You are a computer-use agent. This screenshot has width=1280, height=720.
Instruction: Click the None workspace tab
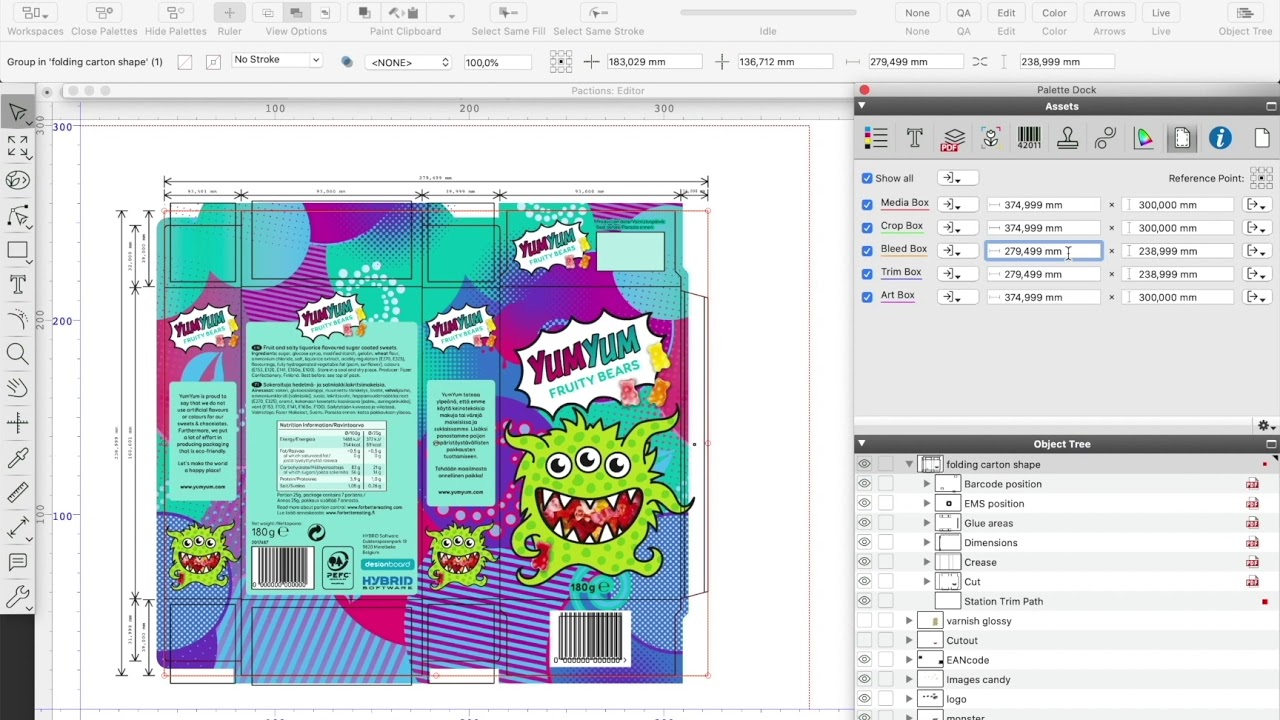pyautogui.click(x=917, y=13)
